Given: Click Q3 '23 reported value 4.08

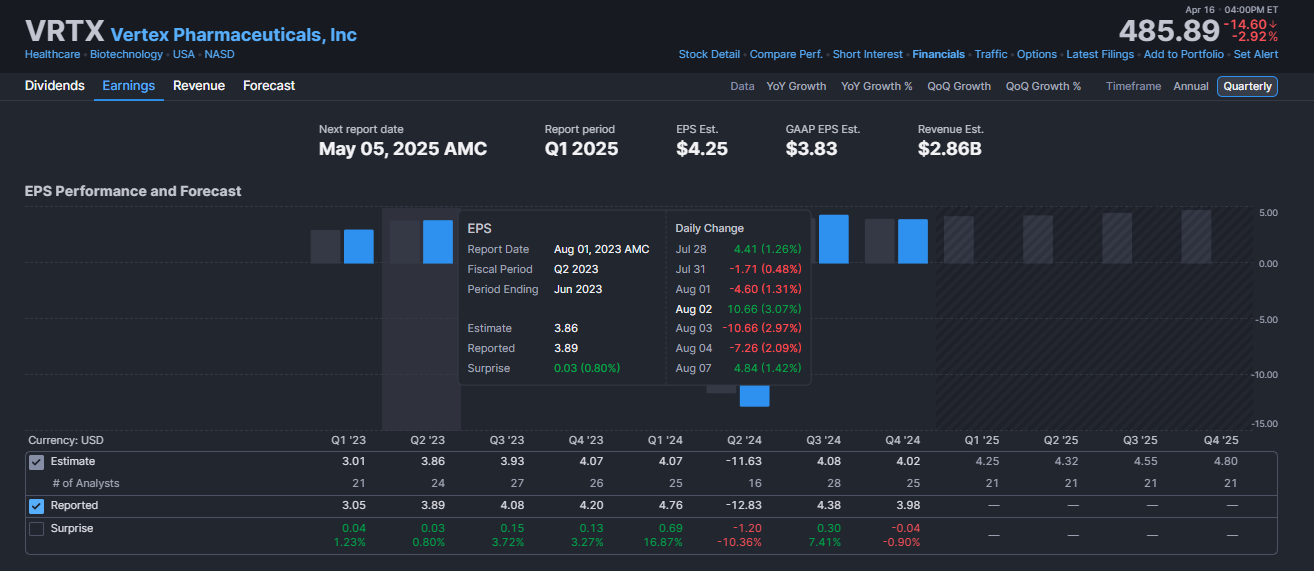Looking at the screenshot, I should [x=511, y=506].
